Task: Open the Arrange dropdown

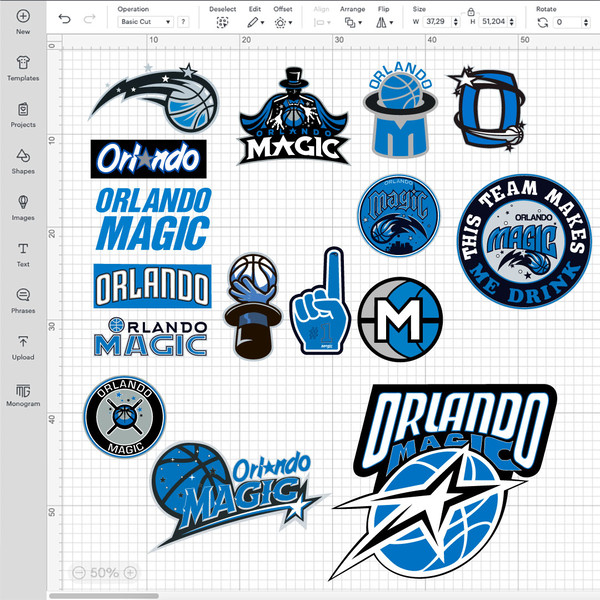Action: (x=353, y=23)
